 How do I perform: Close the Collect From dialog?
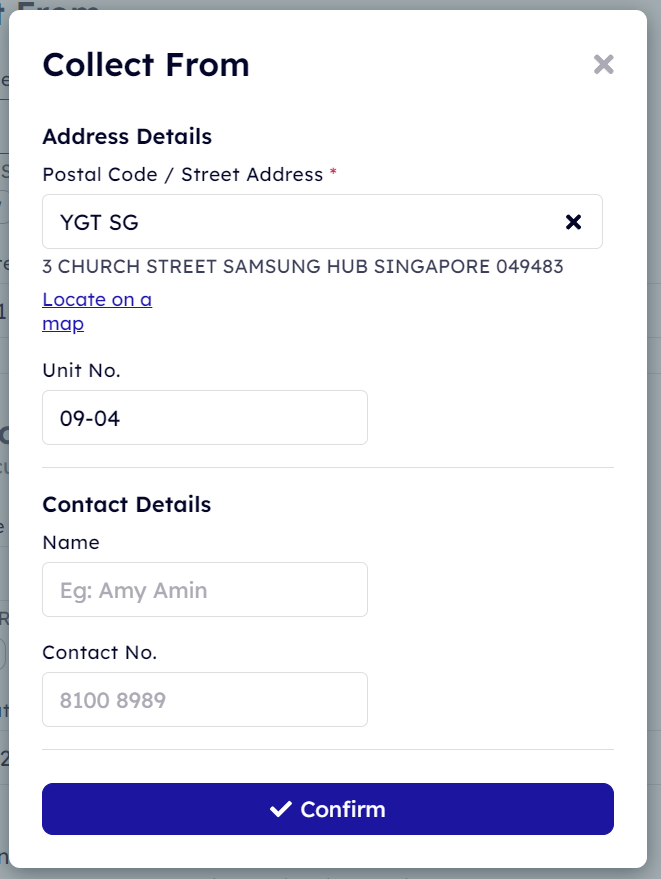(x=603, y=64)
